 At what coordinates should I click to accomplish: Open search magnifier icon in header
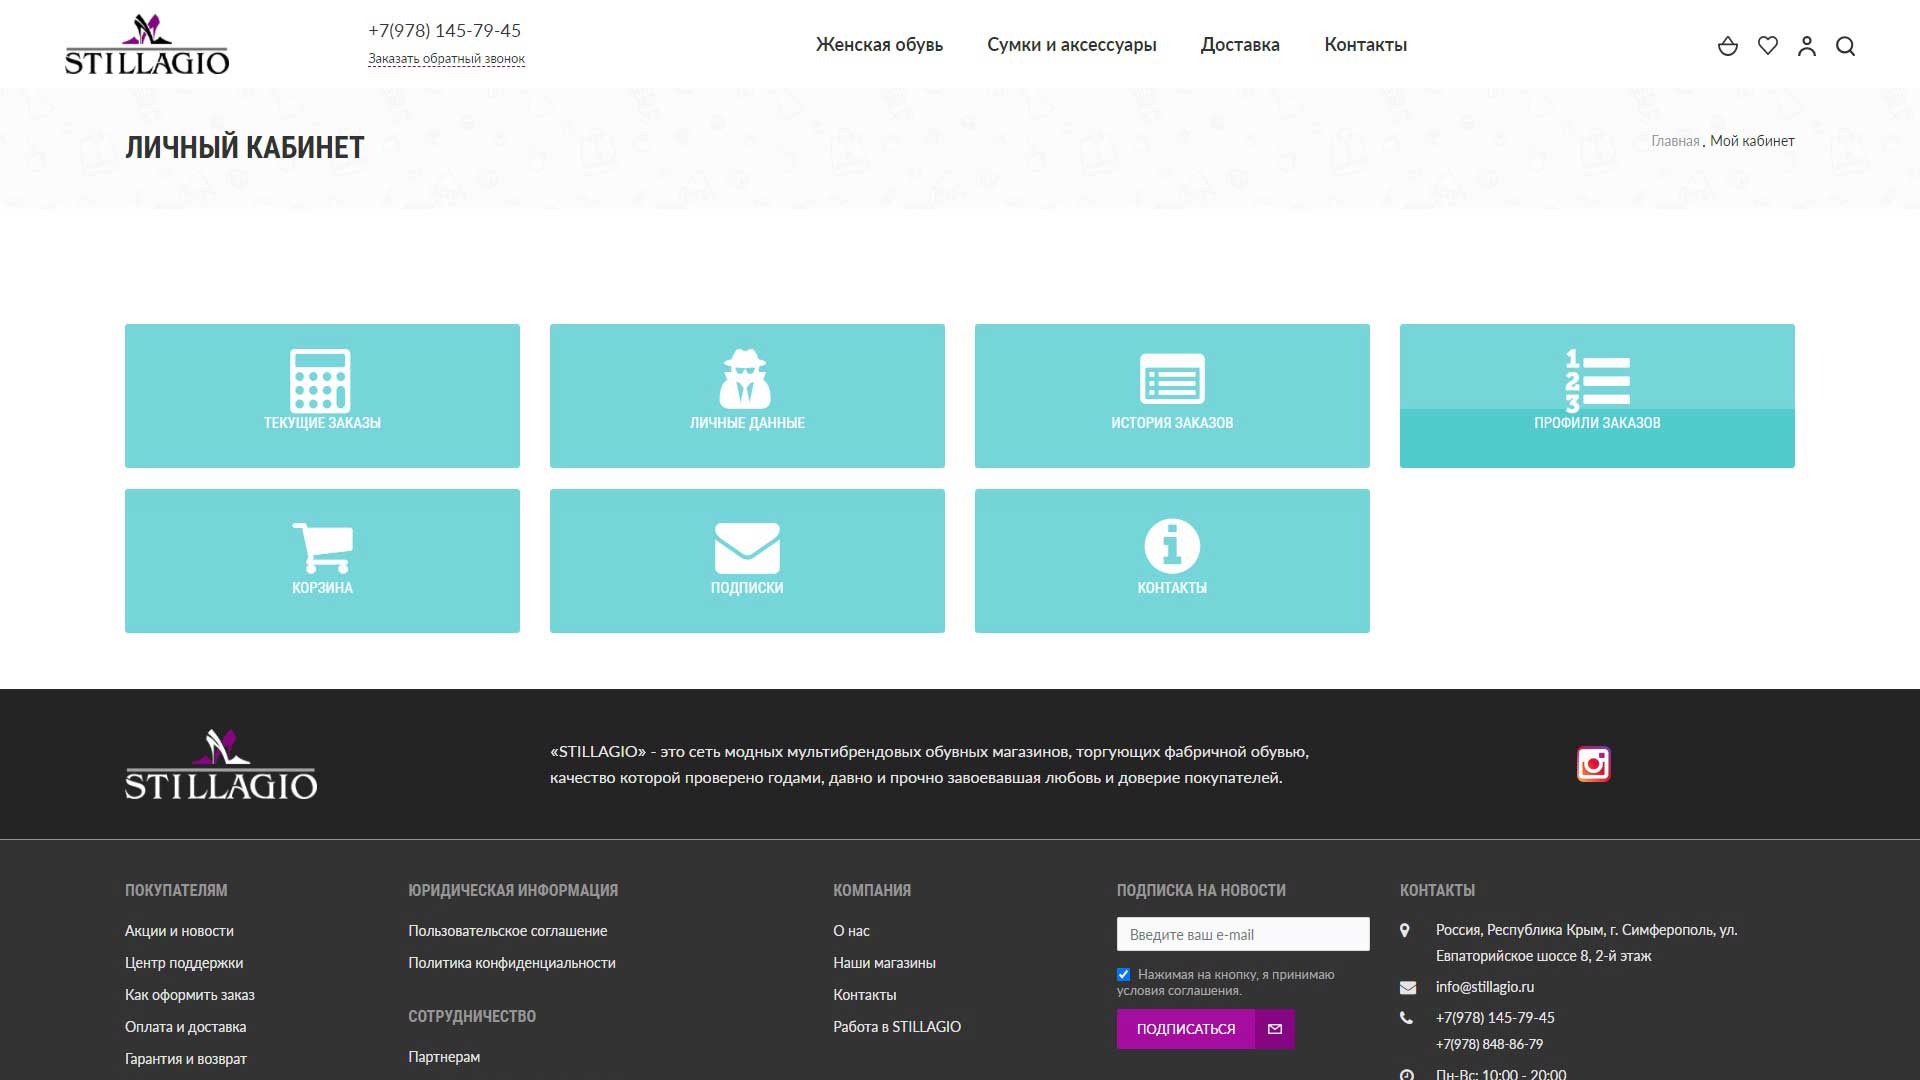[x=1845, y=46]
